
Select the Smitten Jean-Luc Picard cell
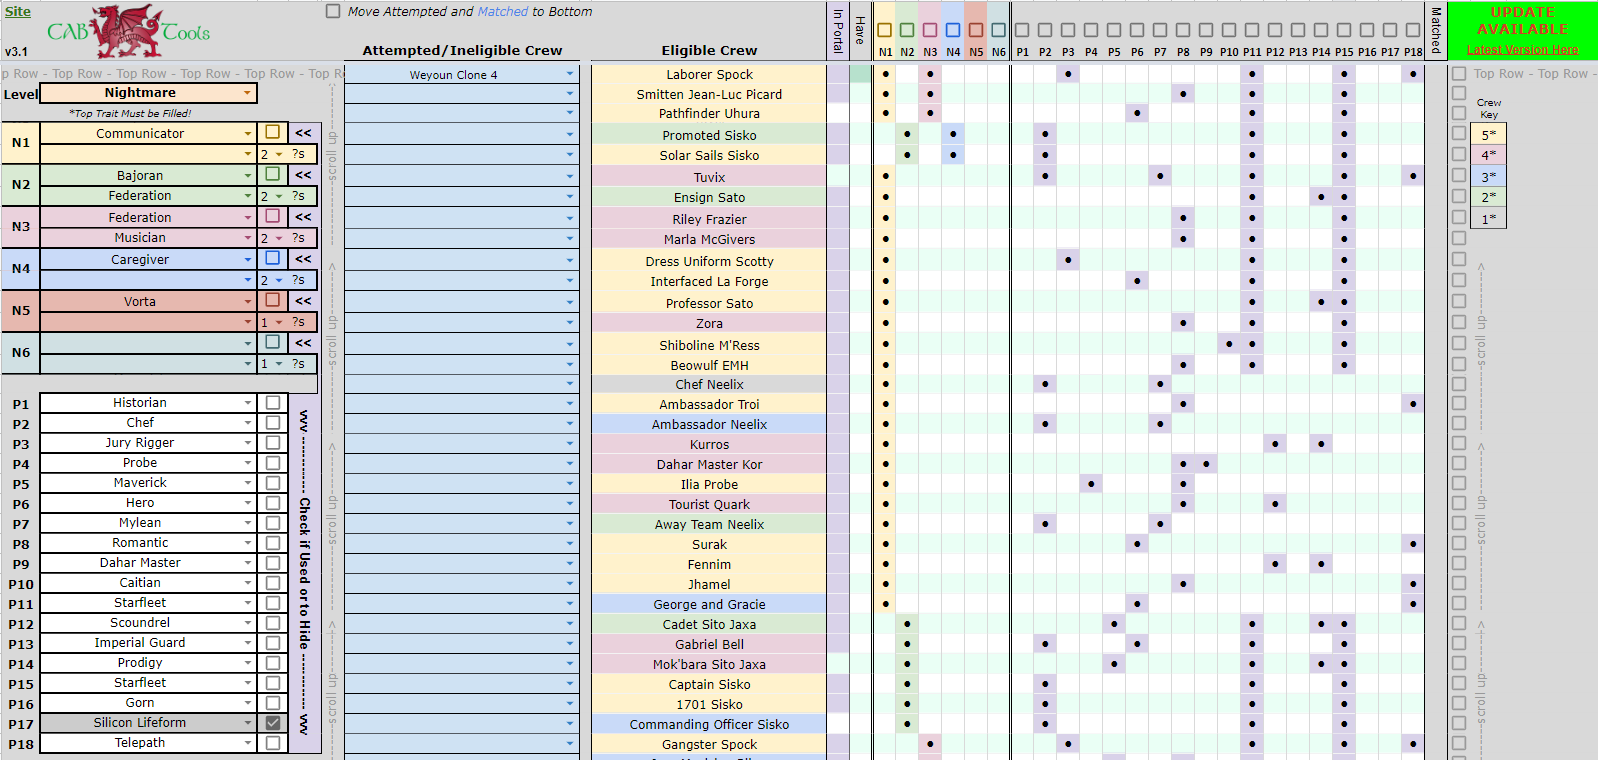click(x=709, y=94)
